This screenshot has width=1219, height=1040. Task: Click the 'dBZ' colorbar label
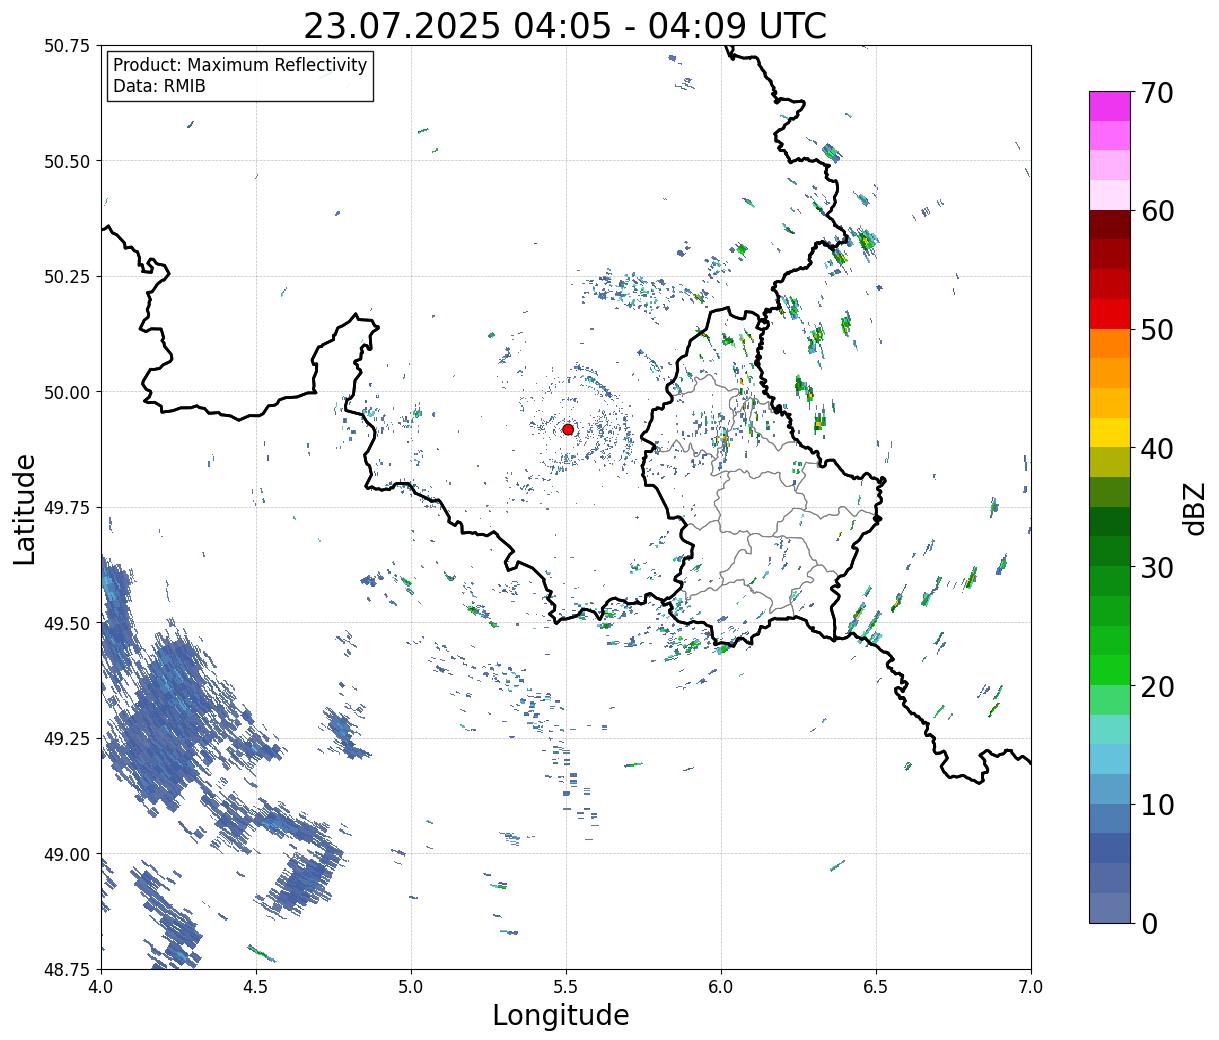pyautogui.click(x=1194, y=507)
